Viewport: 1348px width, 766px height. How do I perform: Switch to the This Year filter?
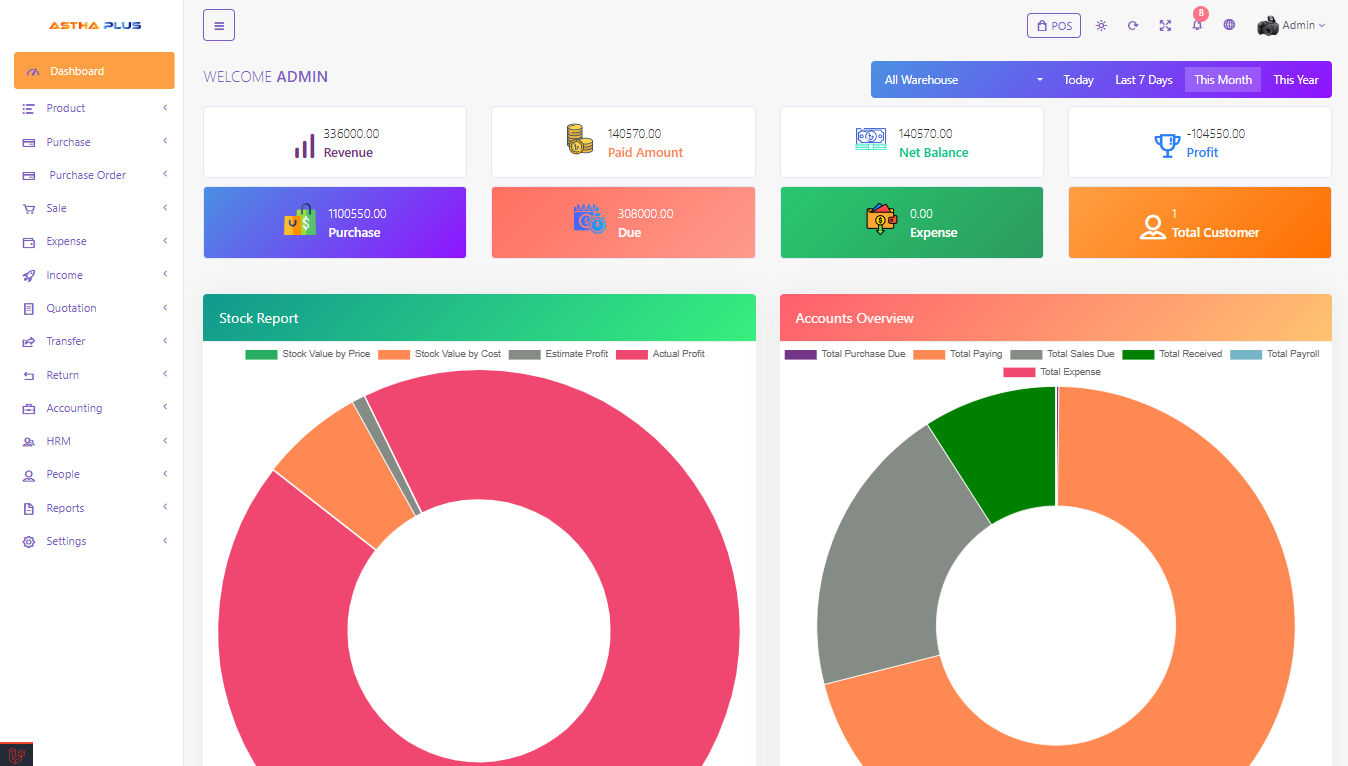[1295, 80]
